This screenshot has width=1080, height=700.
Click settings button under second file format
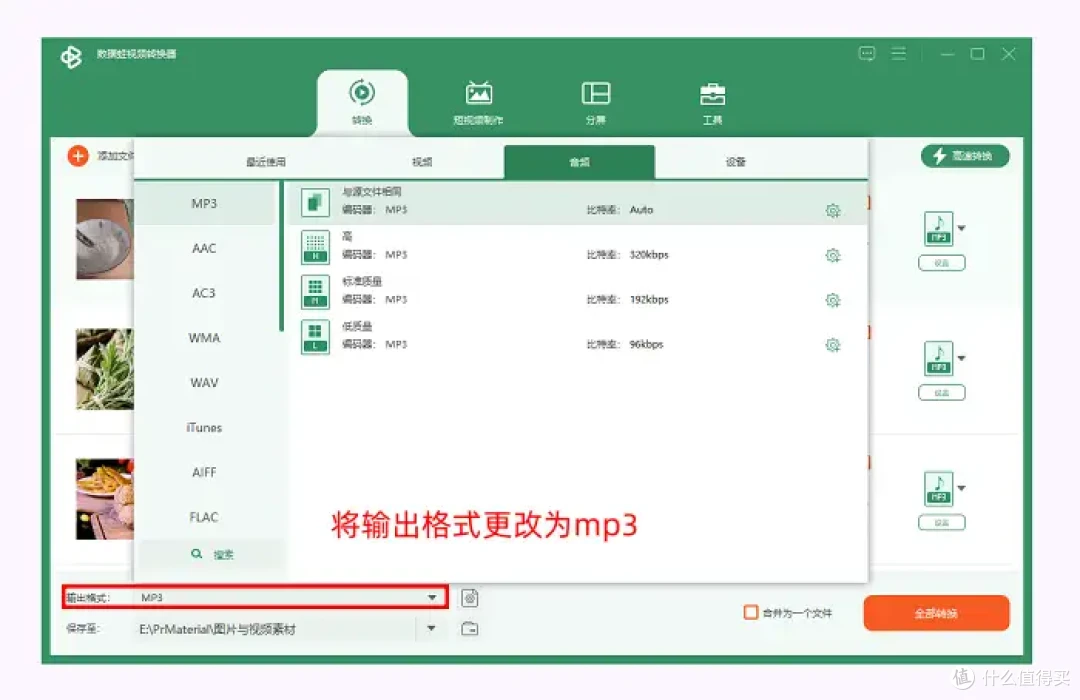click(942, 393)
